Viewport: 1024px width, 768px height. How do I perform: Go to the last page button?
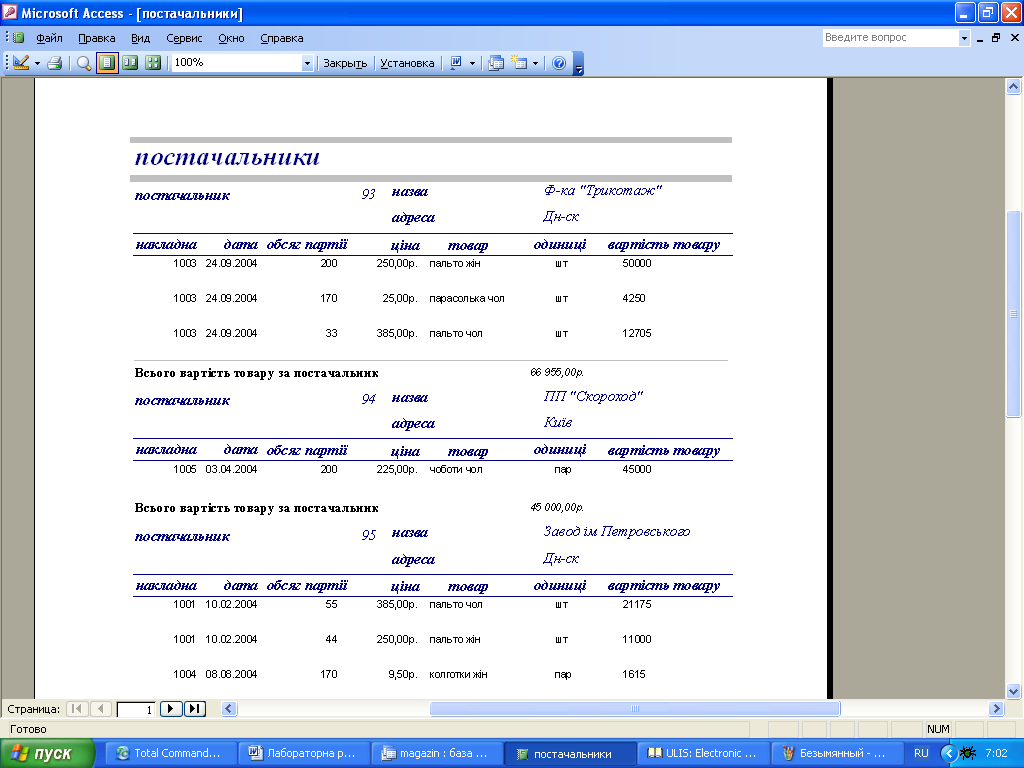195,709
